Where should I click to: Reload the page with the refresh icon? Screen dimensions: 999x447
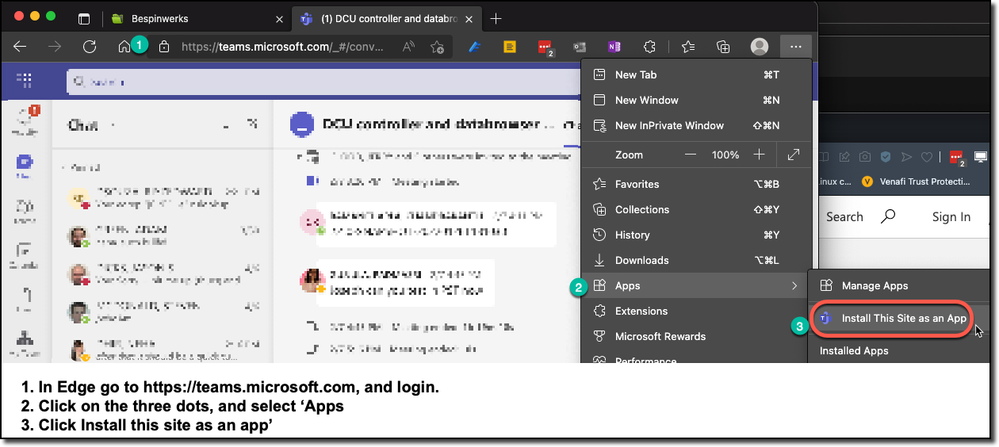click(x=90, y=46)
